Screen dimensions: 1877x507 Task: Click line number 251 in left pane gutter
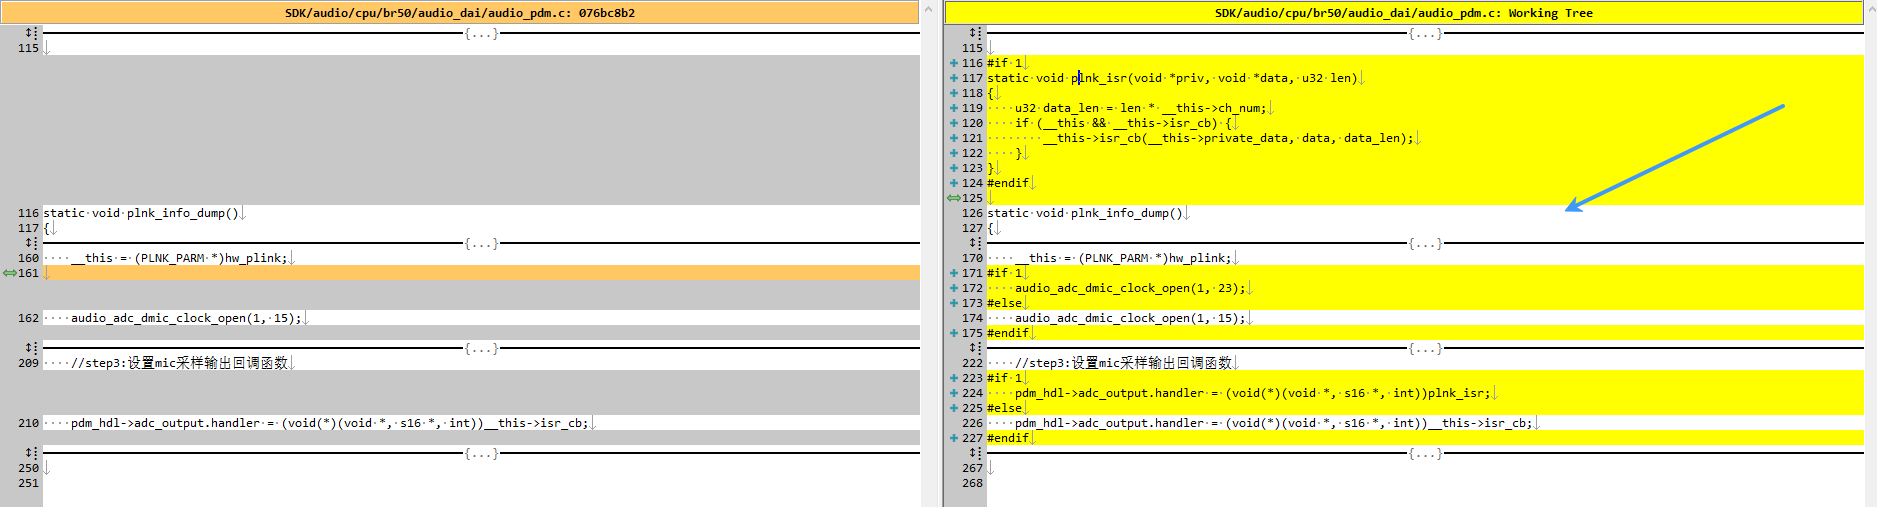[28, 483]
